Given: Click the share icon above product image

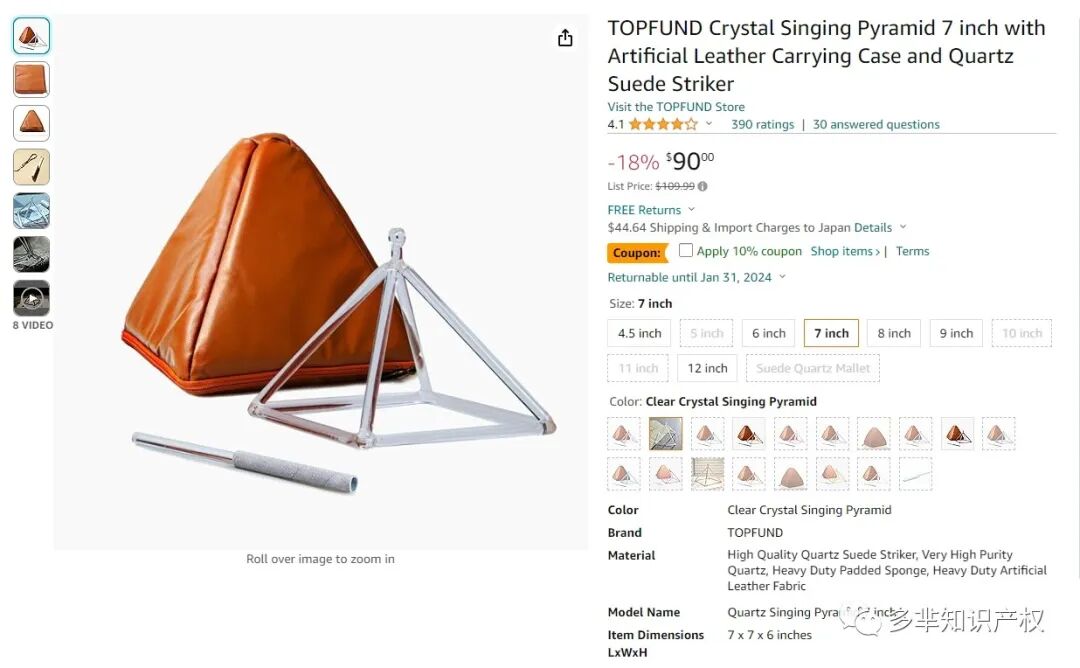Looking at the screenshot, I should [x=565, y=38].
